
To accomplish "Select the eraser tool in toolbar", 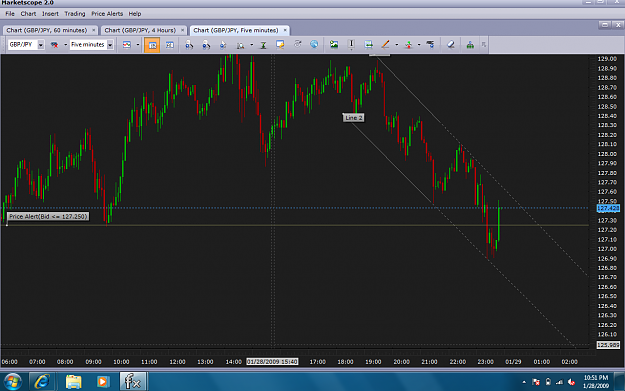I will coord(450,45).
